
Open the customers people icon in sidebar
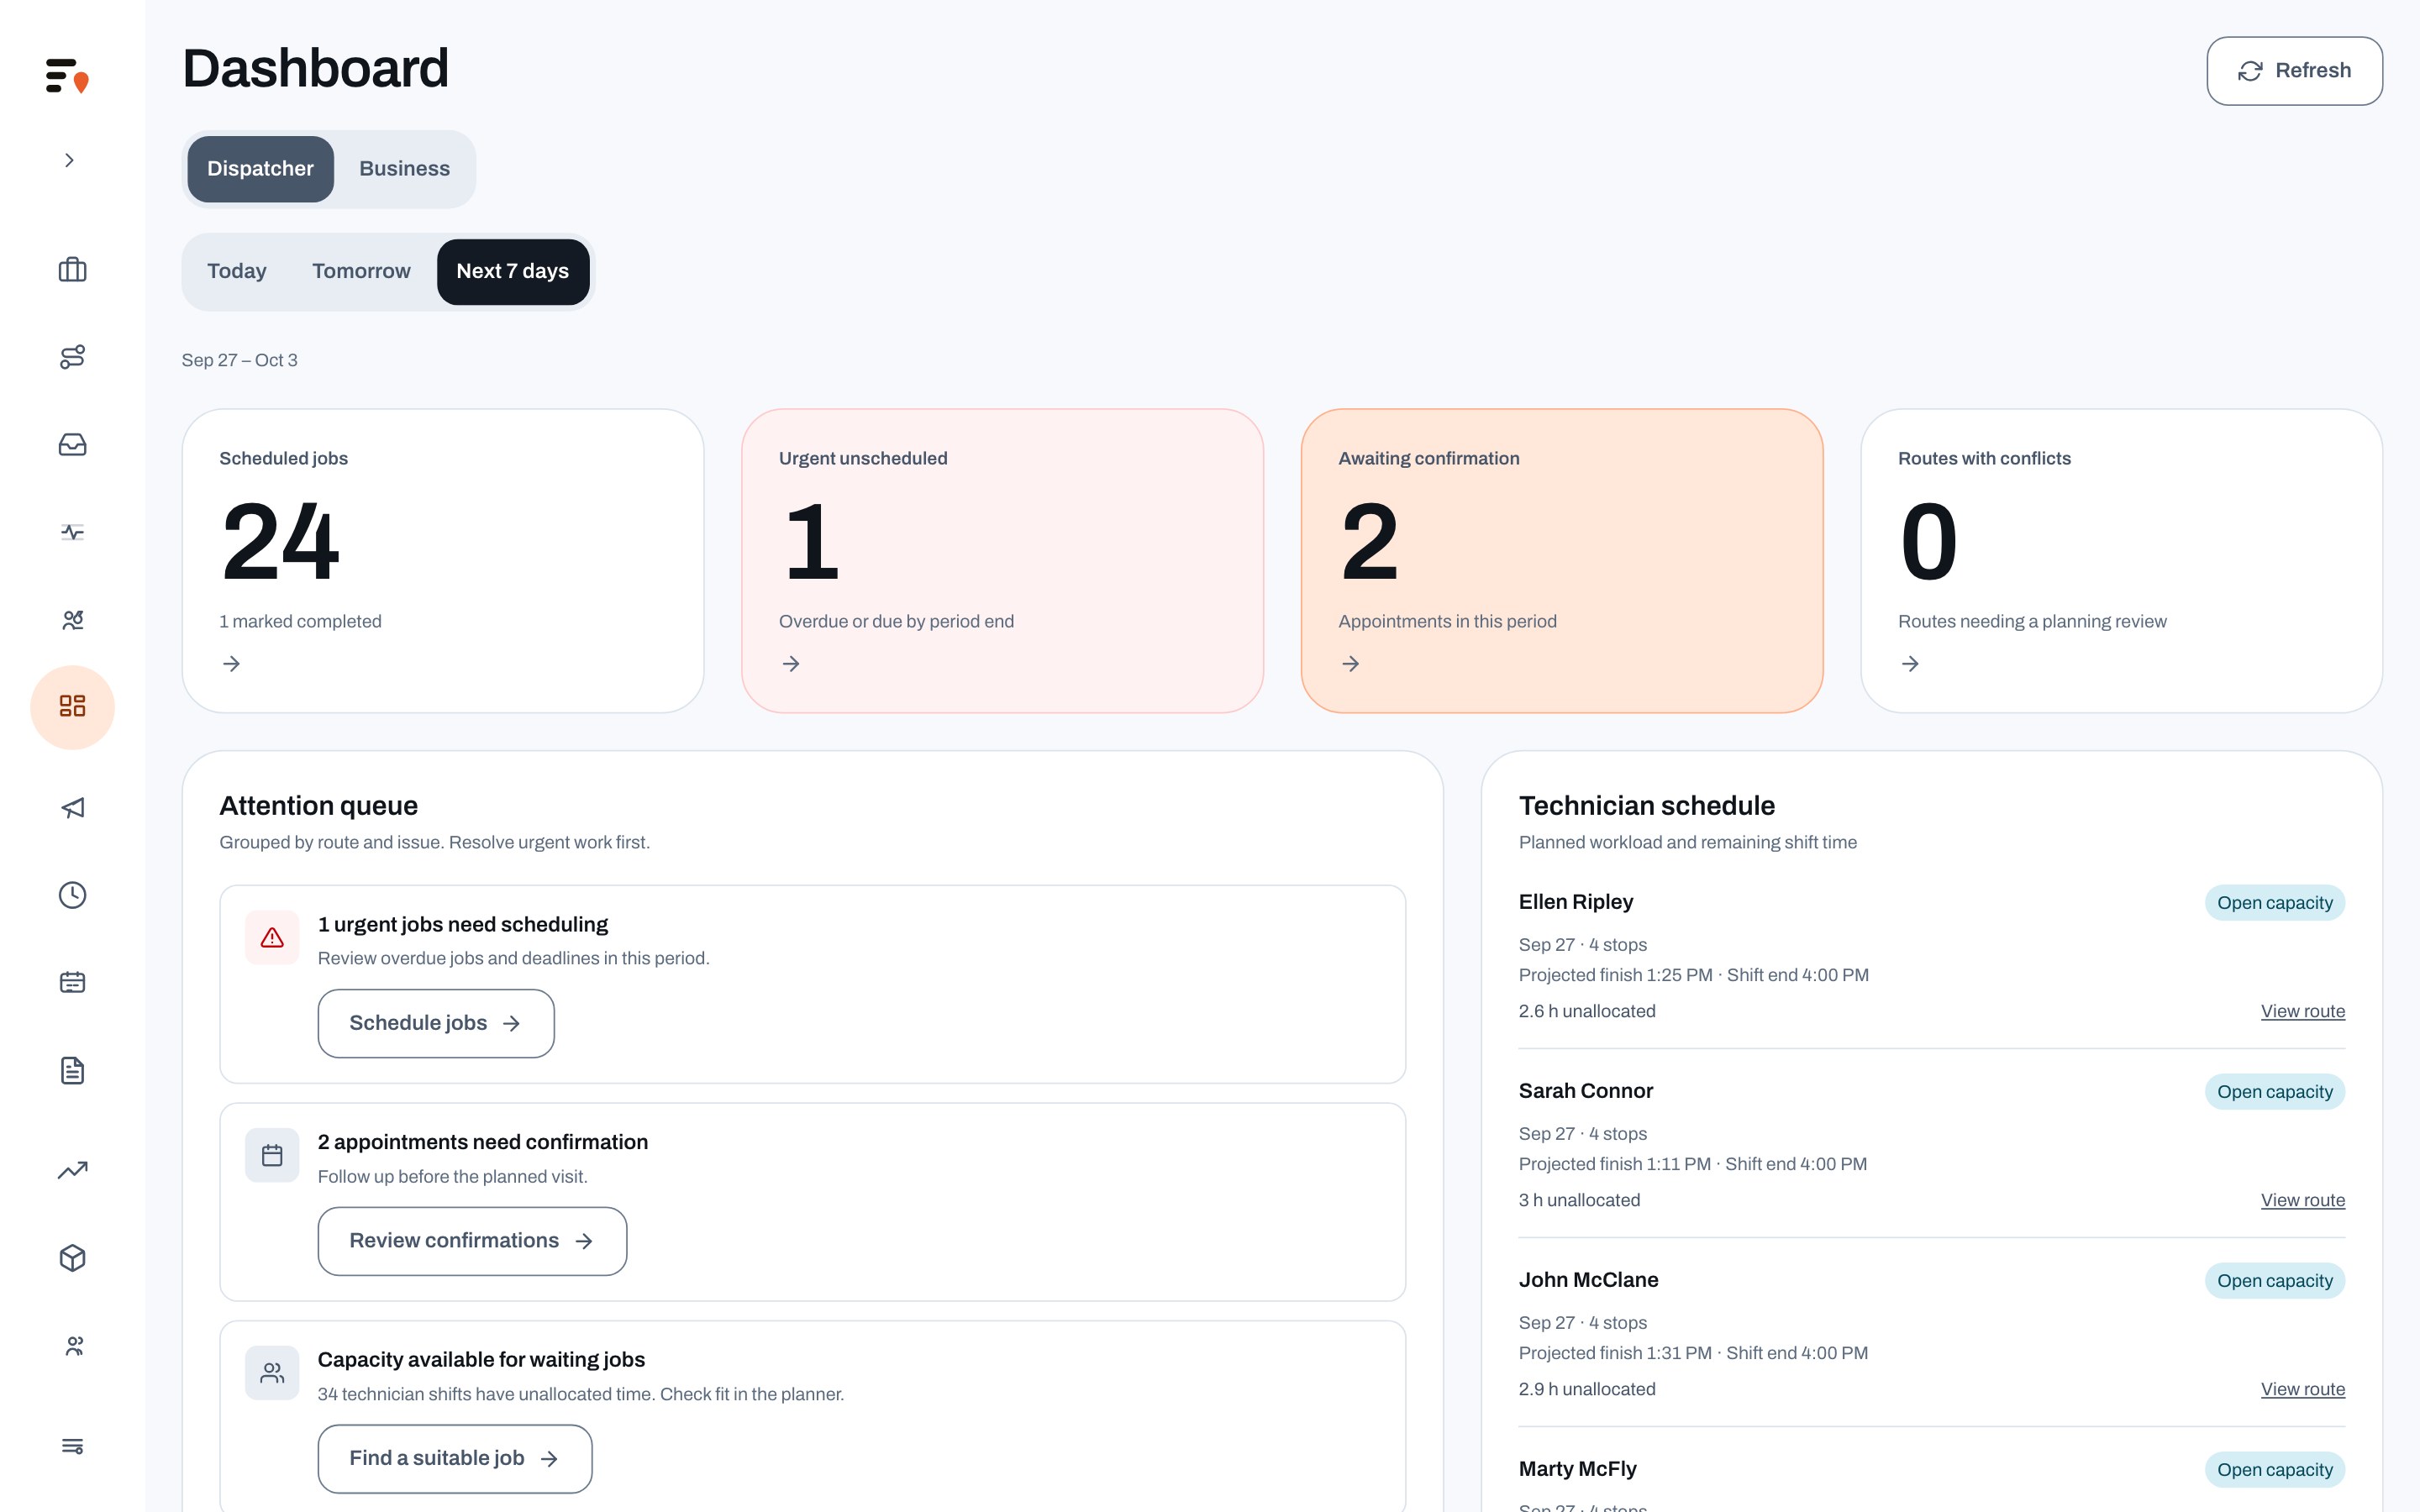tap(72, 620)
